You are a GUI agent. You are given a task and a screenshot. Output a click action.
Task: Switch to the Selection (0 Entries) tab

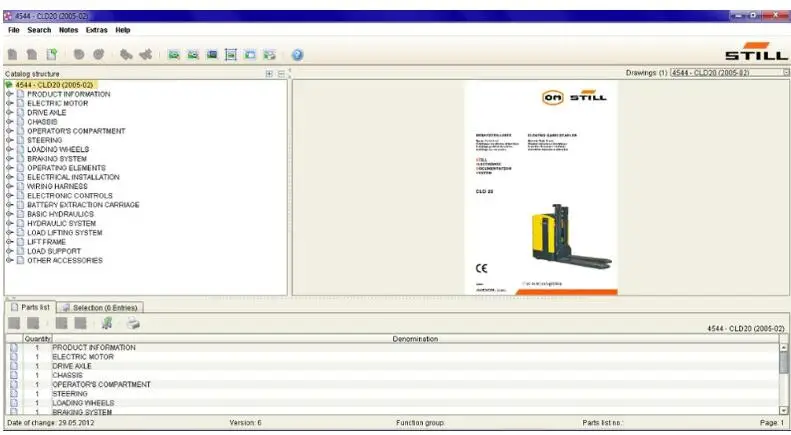coord(100,307)
